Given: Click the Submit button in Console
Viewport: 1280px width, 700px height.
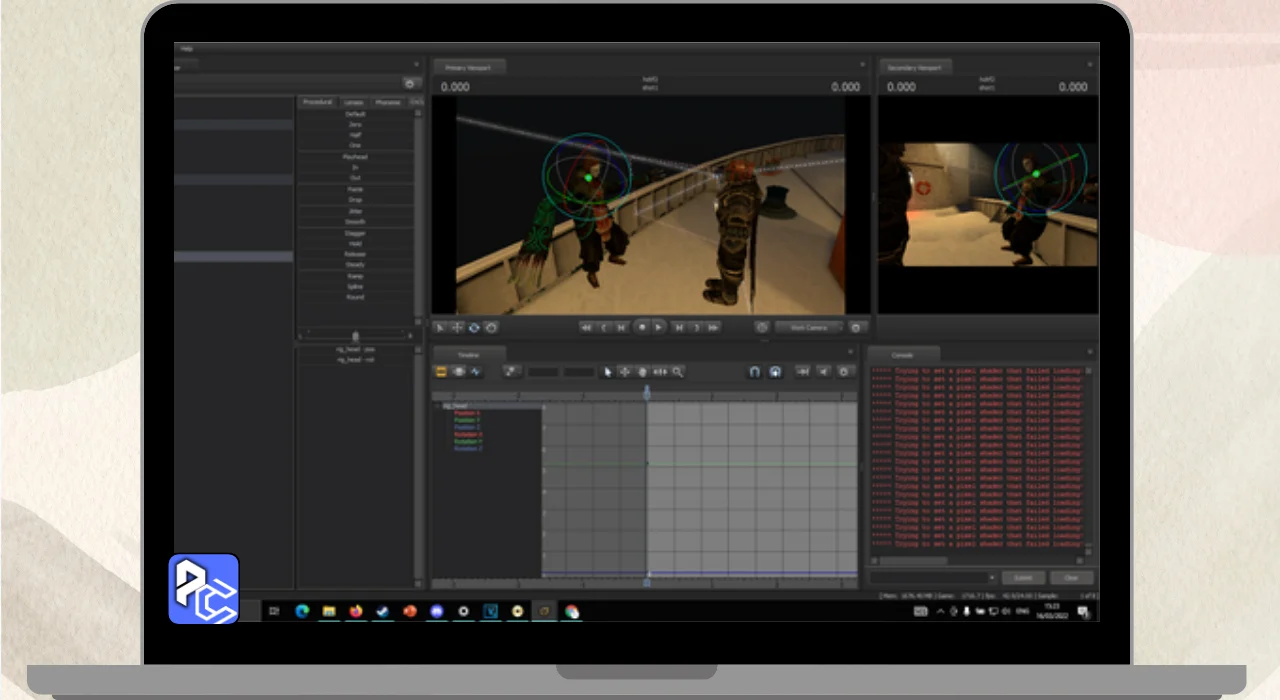Looking at the screenshot, I should (x=1023, y=578).
